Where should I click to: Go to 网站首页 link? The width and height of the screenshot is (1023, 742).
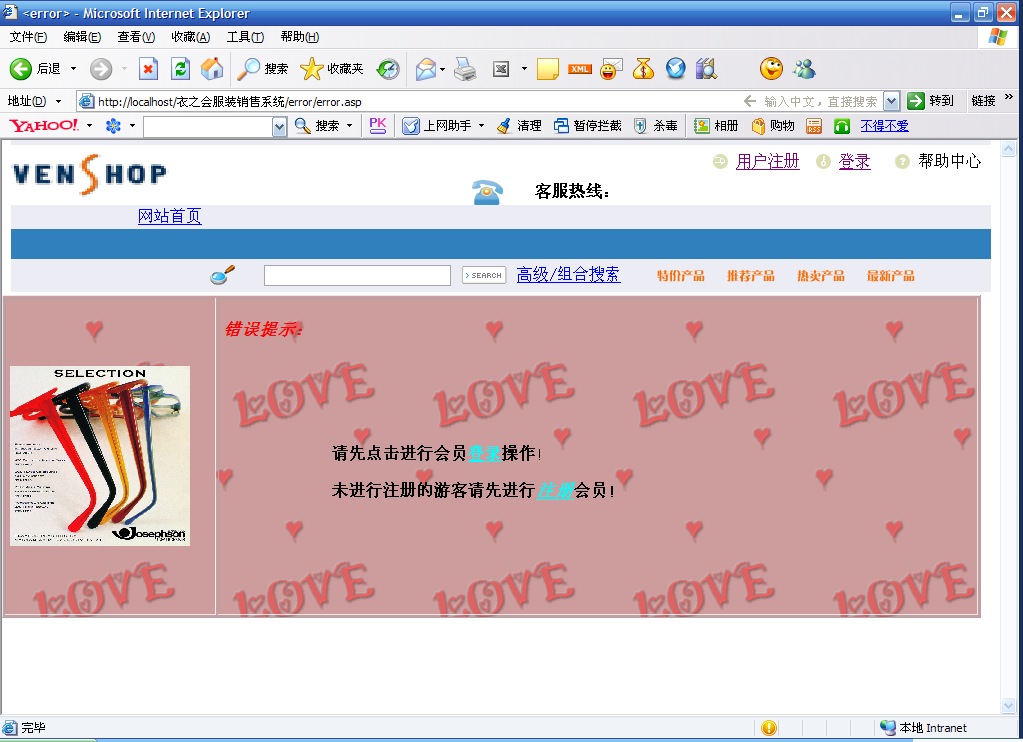[170, 216]
